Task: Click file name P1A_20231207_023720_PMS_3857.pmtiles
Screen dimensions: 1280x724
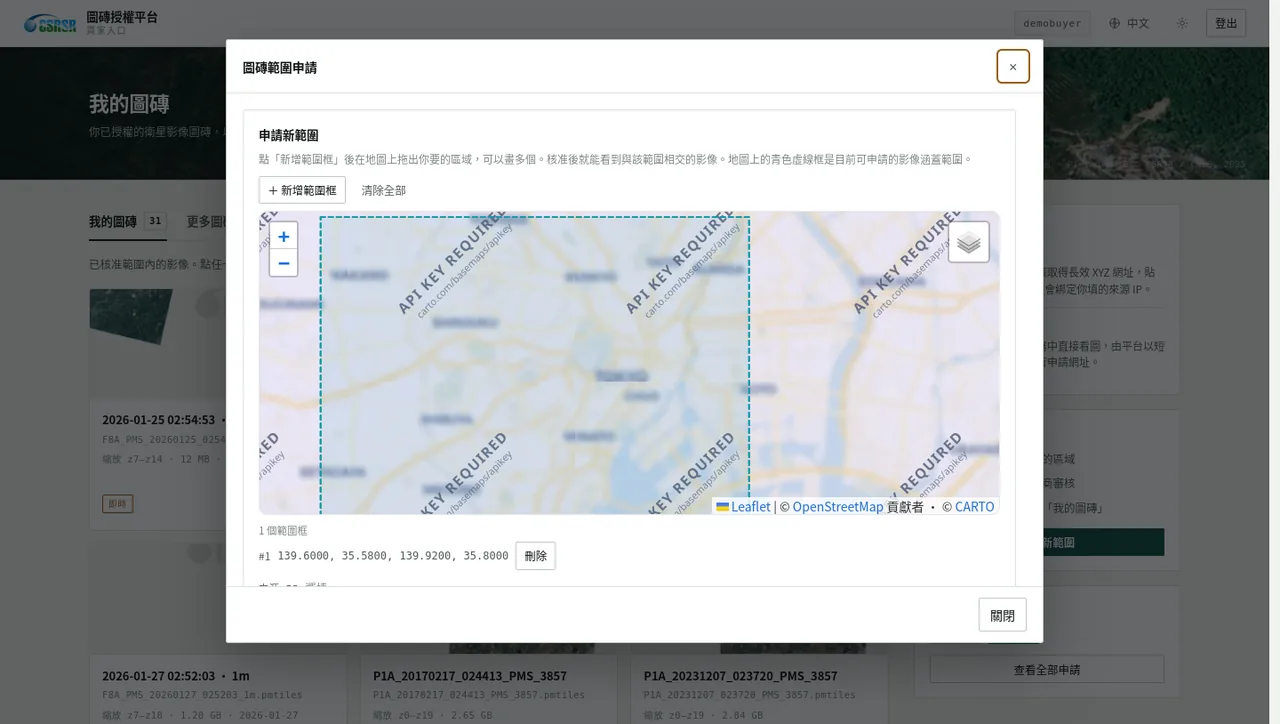Action: [750, 695]
